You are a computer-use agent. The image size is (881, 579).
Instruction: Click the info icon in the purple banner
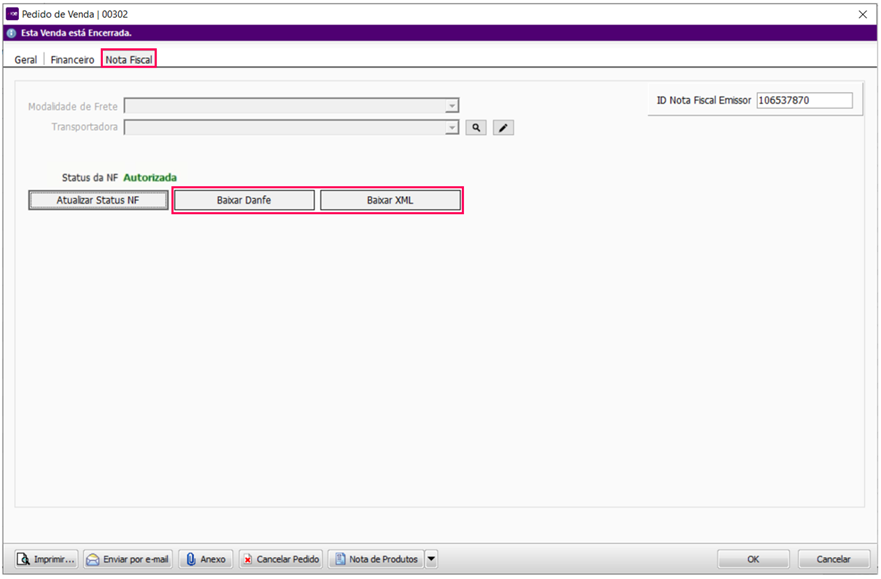(11, 33)
